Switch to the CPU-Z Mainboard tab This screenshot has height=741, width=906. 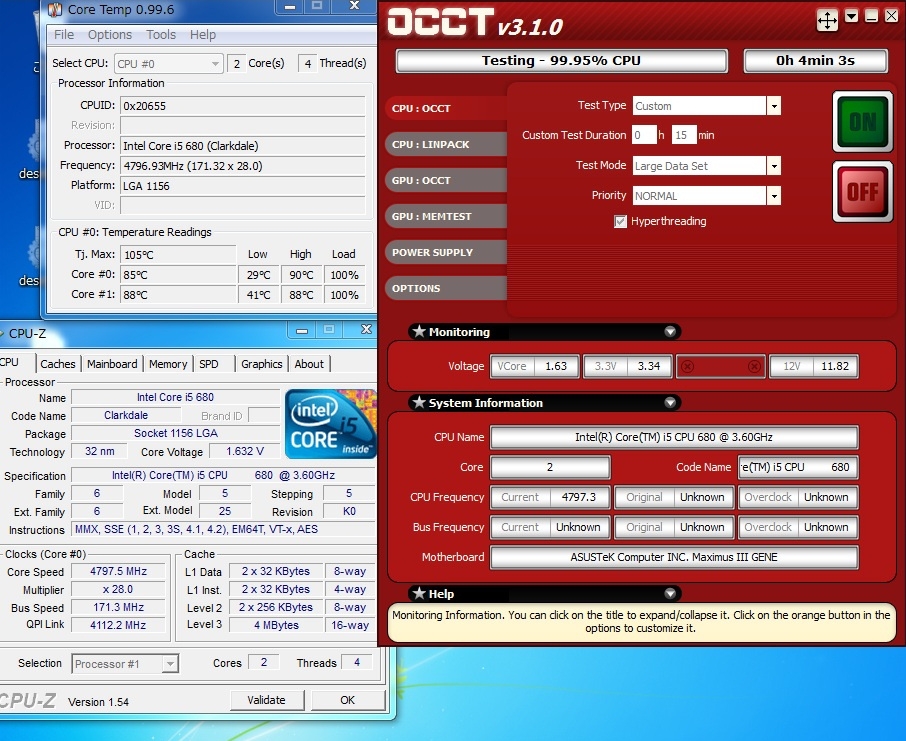[x=112, y=364]
